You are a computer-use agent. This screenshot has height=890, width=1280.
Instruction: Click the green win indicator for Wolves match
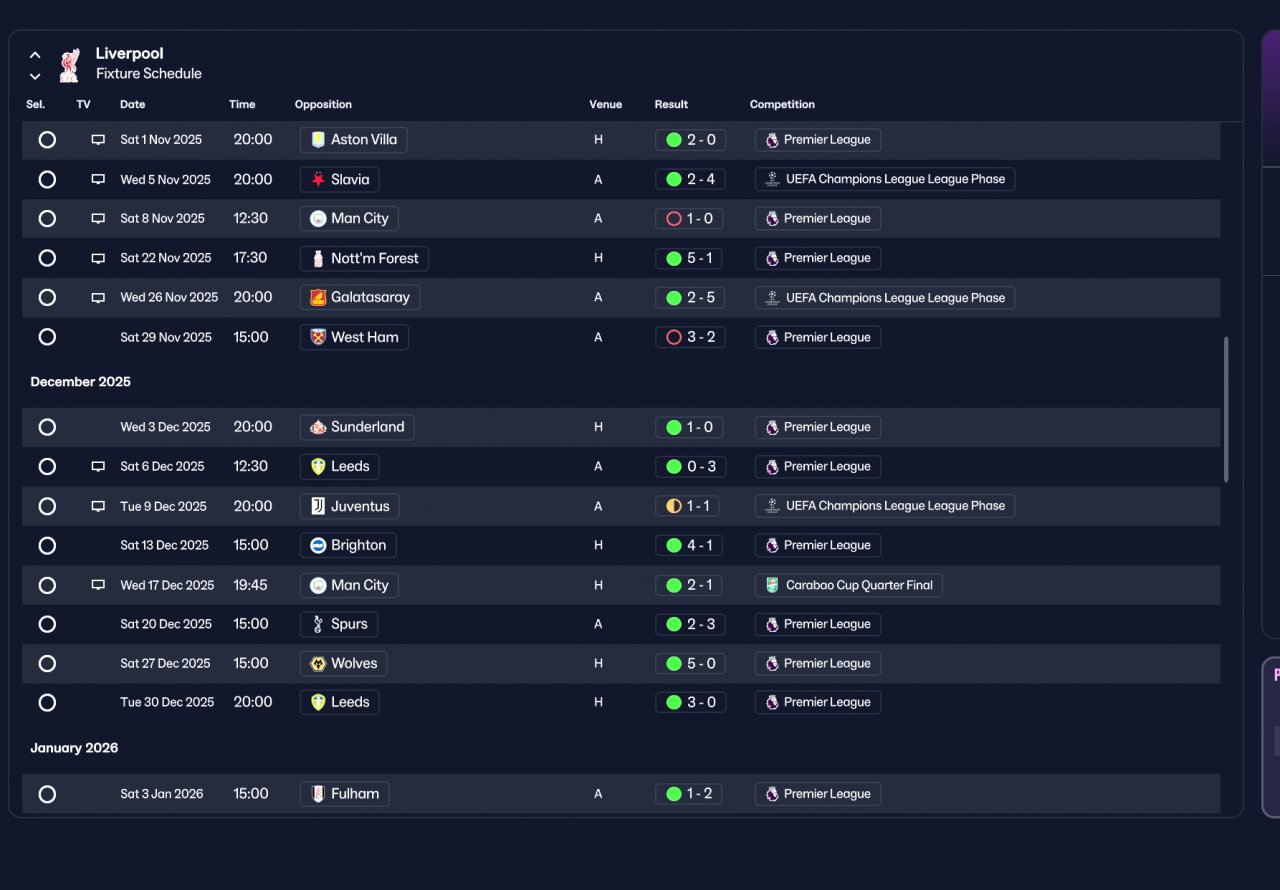(674, 663)
